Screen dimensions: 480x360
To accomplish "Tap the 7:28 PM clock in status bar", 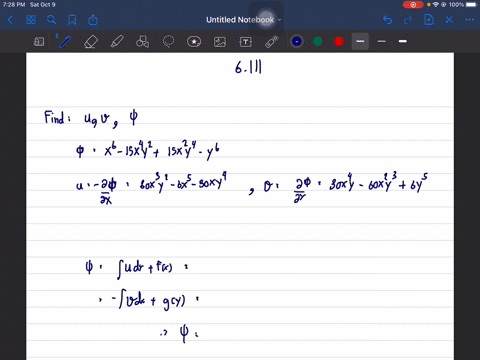I will click(x=14, y=5).
